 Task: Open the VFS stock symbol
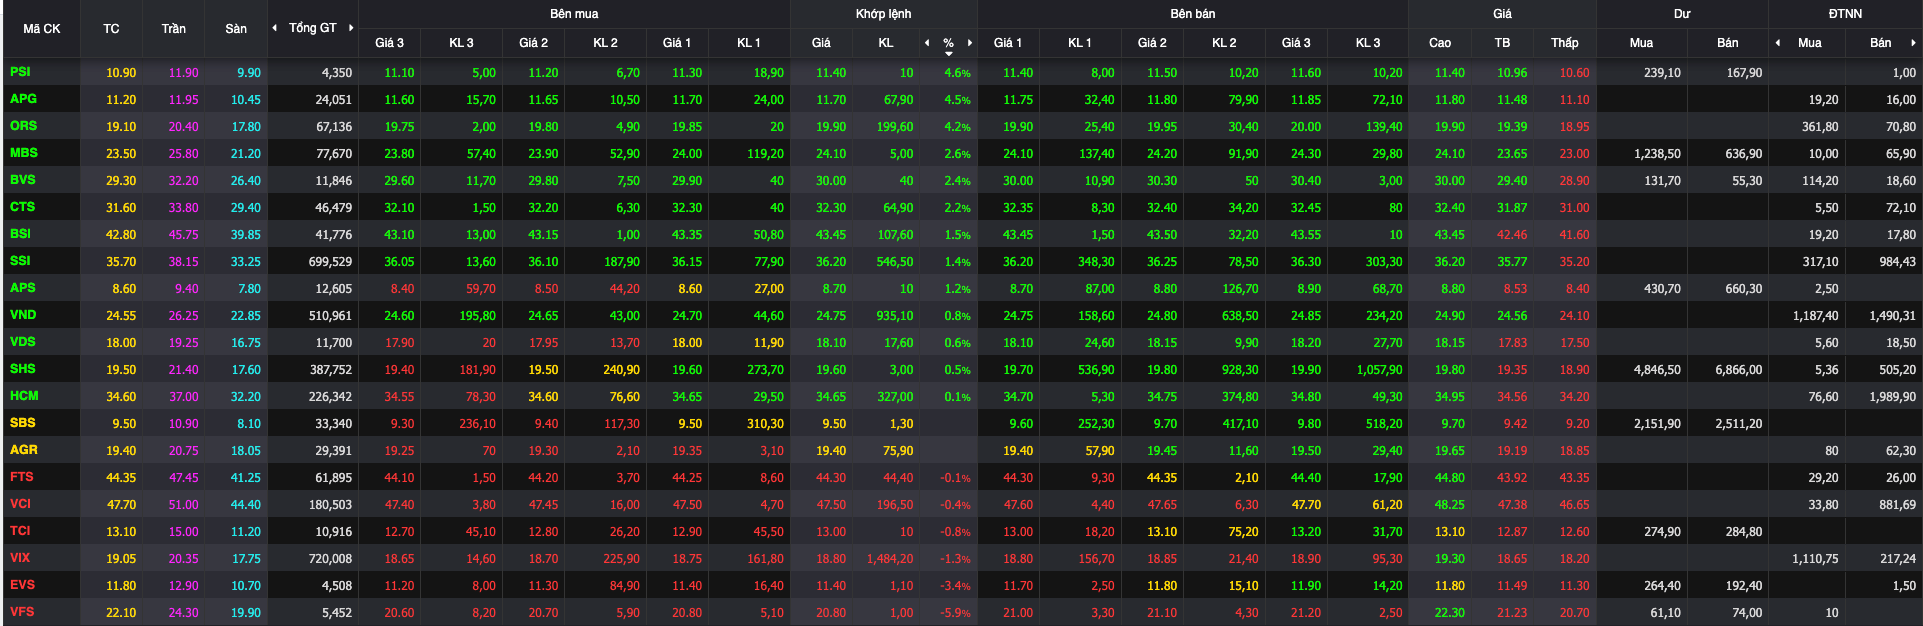(22, 612)
